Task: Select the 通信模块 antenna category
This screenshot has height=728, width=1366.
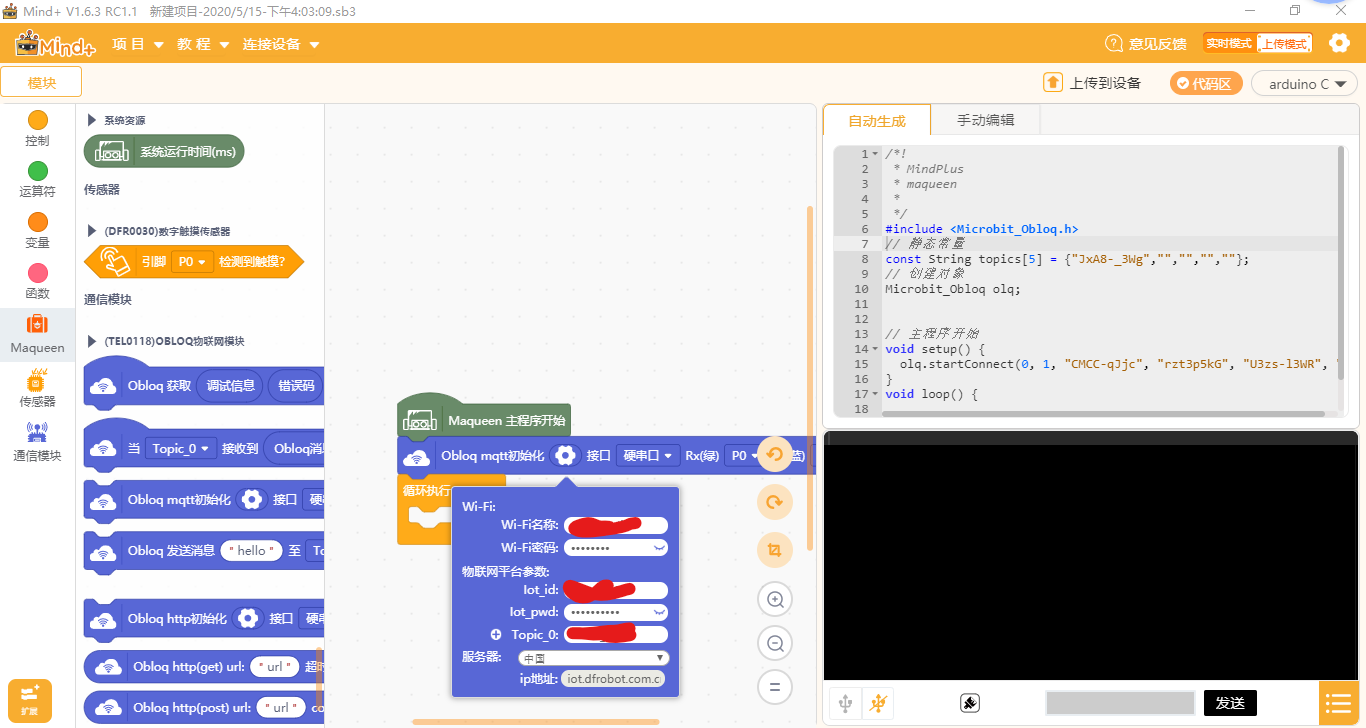Action: pos(37,442)
